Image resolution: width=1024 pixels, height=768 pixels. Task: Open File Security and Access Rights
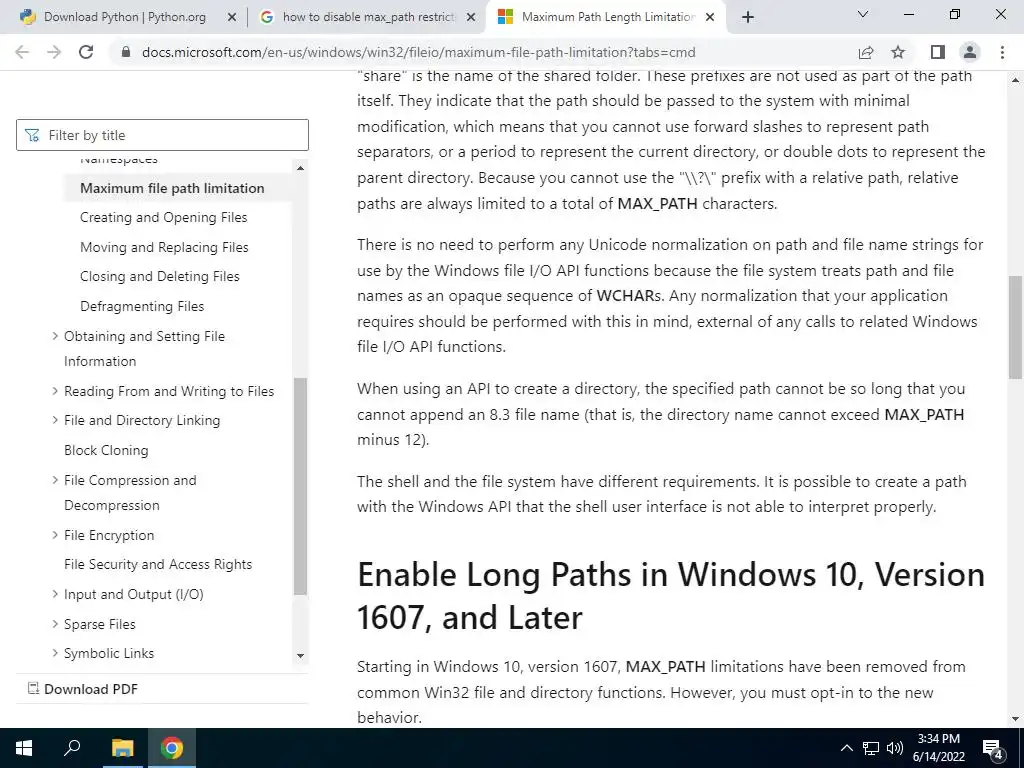157,564
